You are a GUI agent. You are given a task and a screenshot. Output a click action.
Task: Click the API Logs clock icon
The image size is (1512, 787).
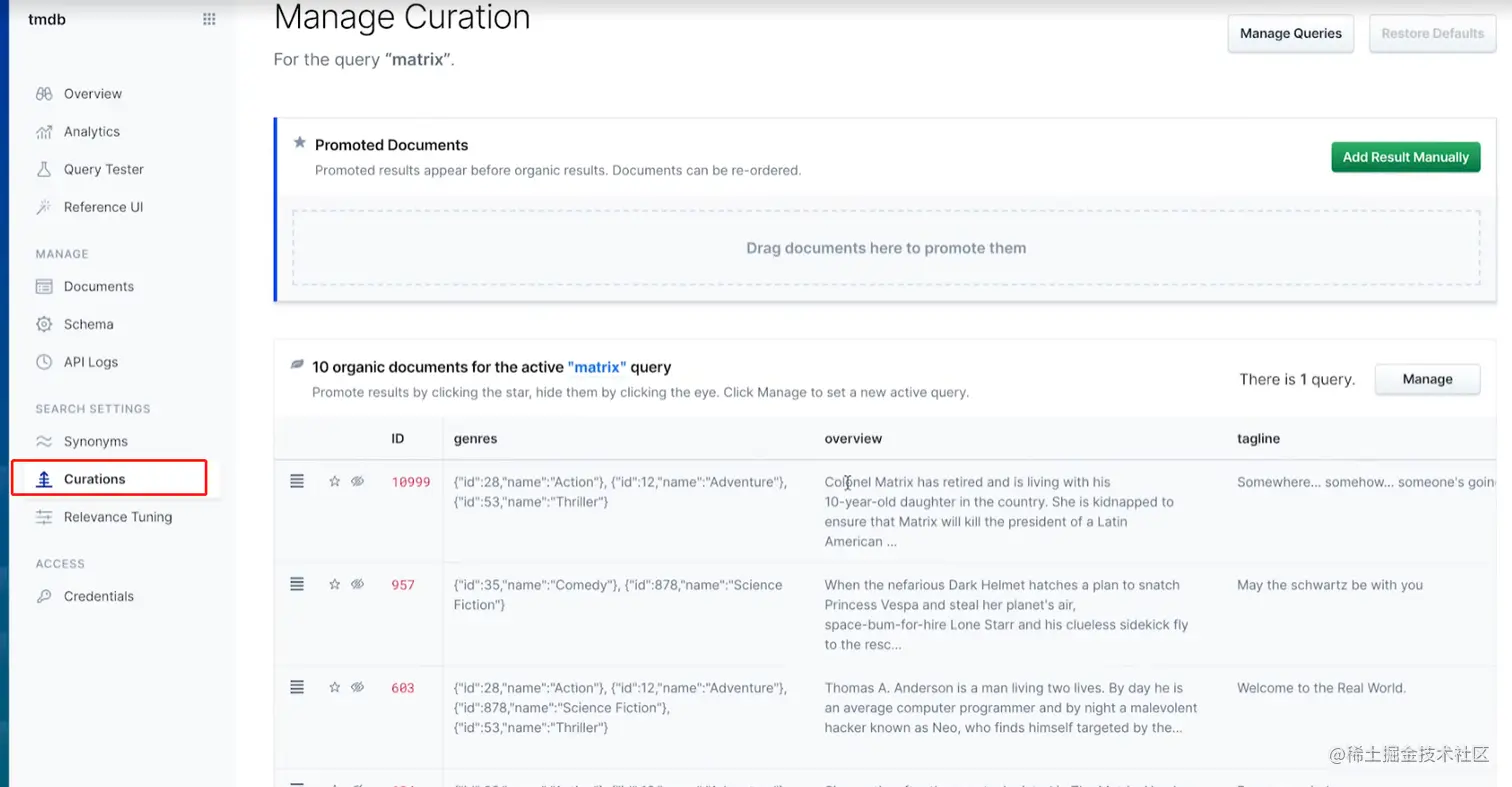44,362
